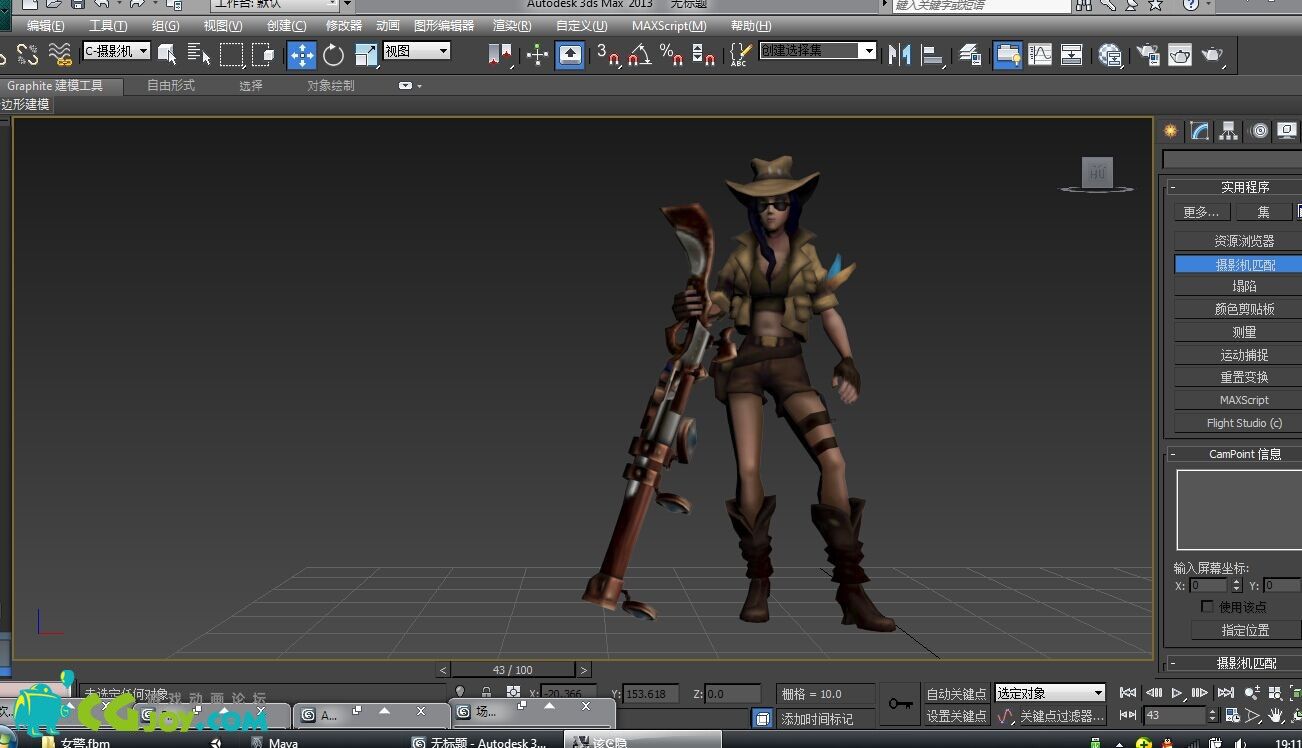Screen dimensions: 1302x748
Task: Open the workspace selector dropdown
Action: point(276,4)
